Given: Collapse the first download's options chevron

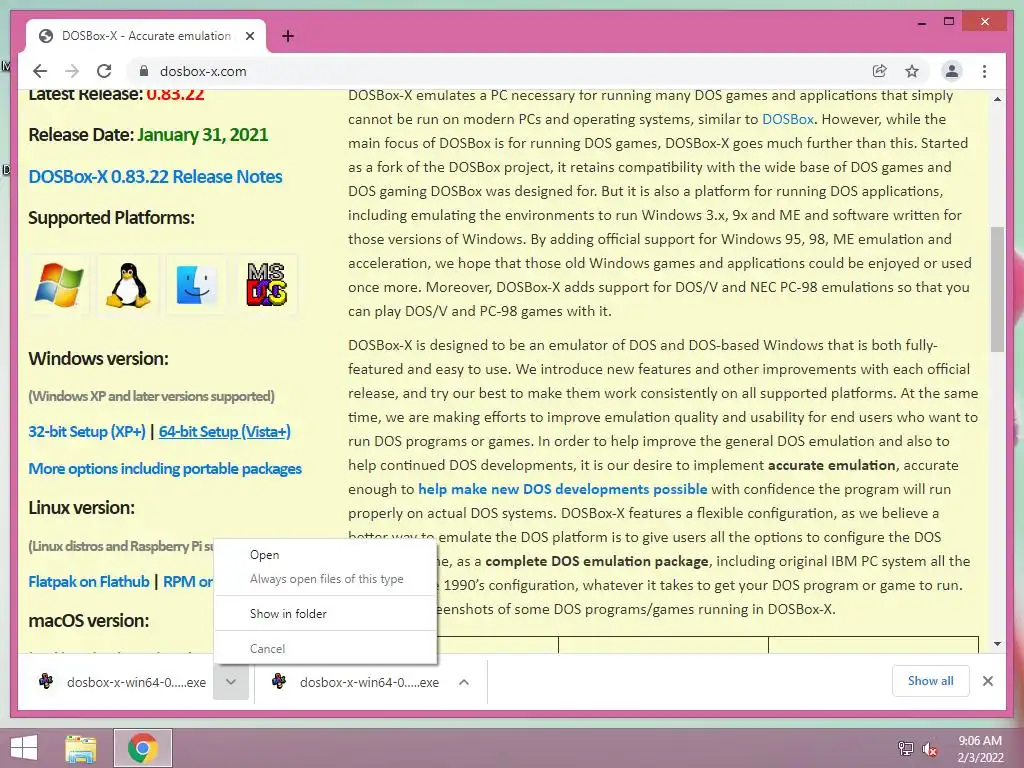Looking at the screenshot, I should click(231, 682).
